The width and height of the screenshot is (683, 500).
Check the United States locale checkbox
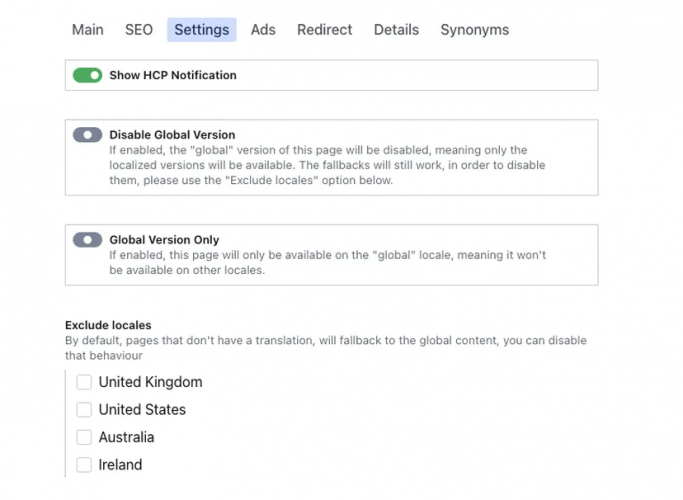point(84,409)
